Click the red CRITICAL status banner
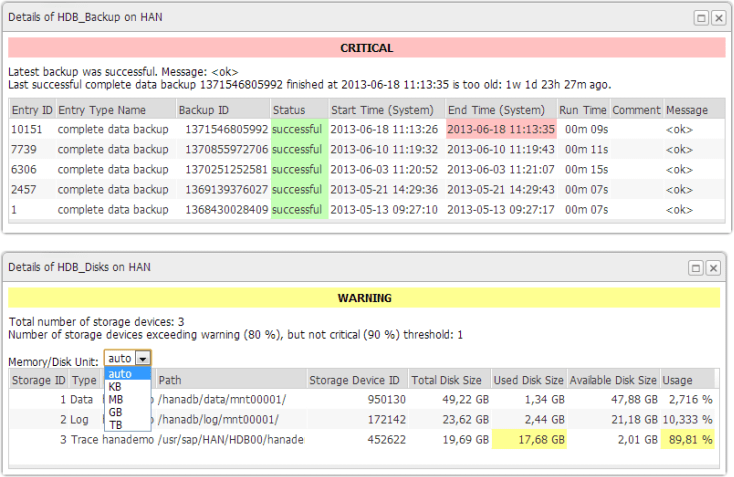734x477 pixels. click(x=366, y=48)
